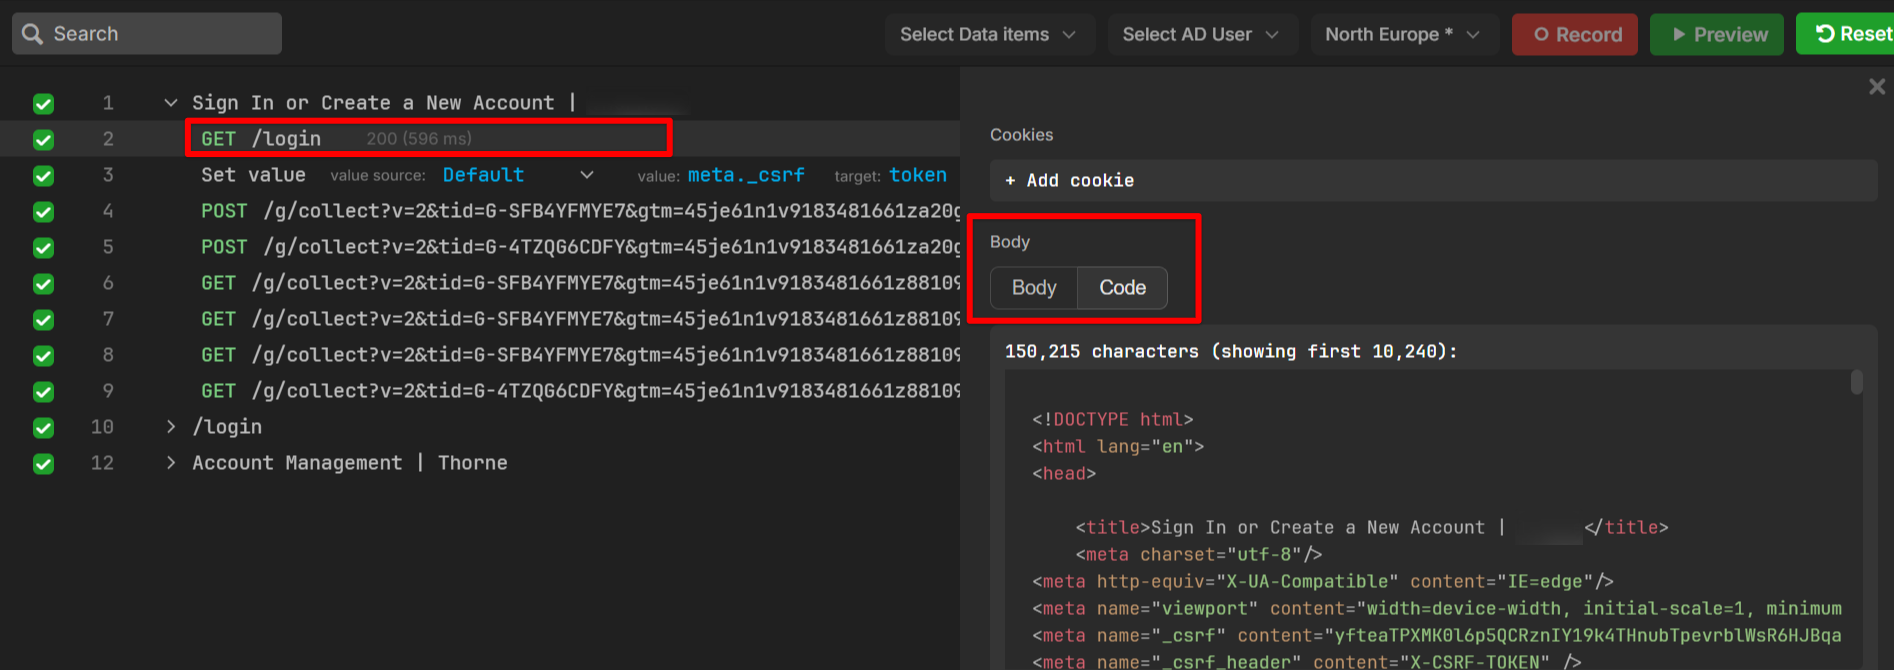Screen dimensions: 1894x670
Task: Click the response body scrollbar
Action: [x=1856, y=383]
